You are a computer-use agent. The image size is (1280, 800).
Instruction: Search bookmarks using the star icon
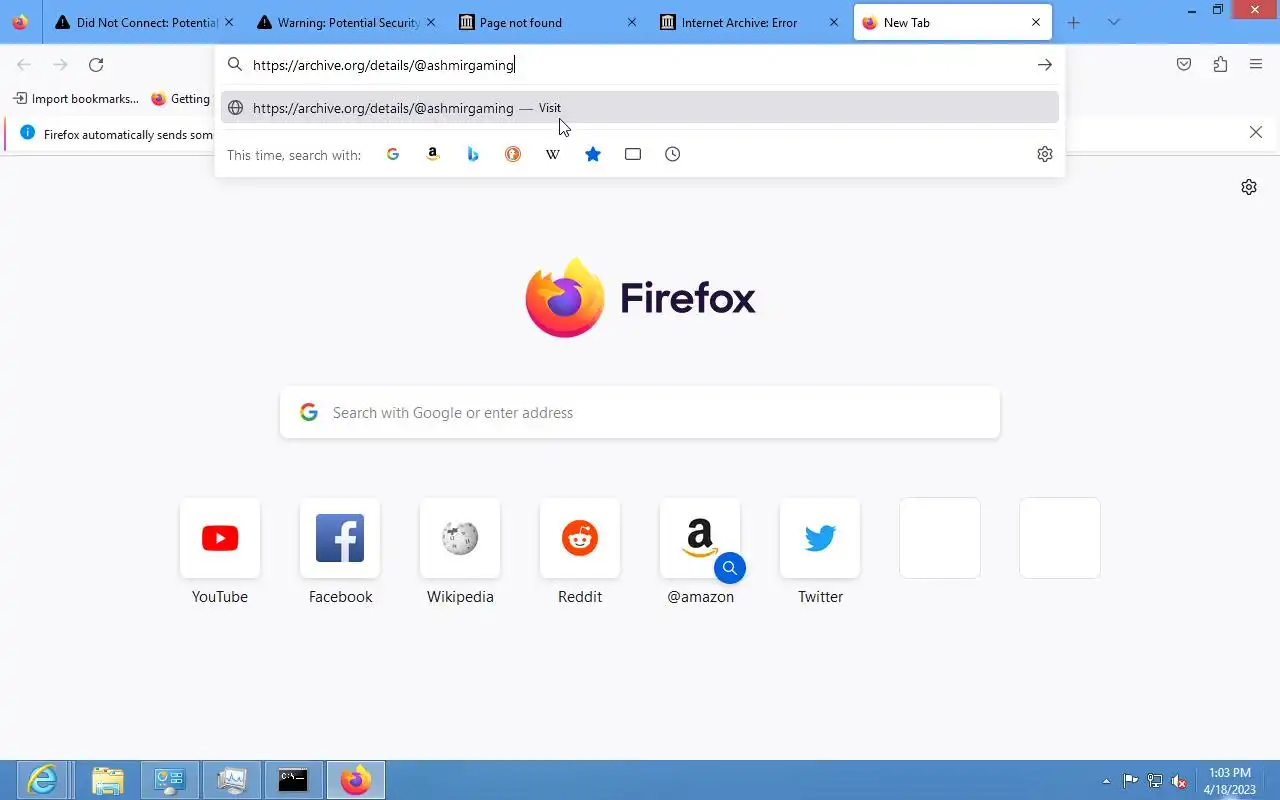[593, 154]
